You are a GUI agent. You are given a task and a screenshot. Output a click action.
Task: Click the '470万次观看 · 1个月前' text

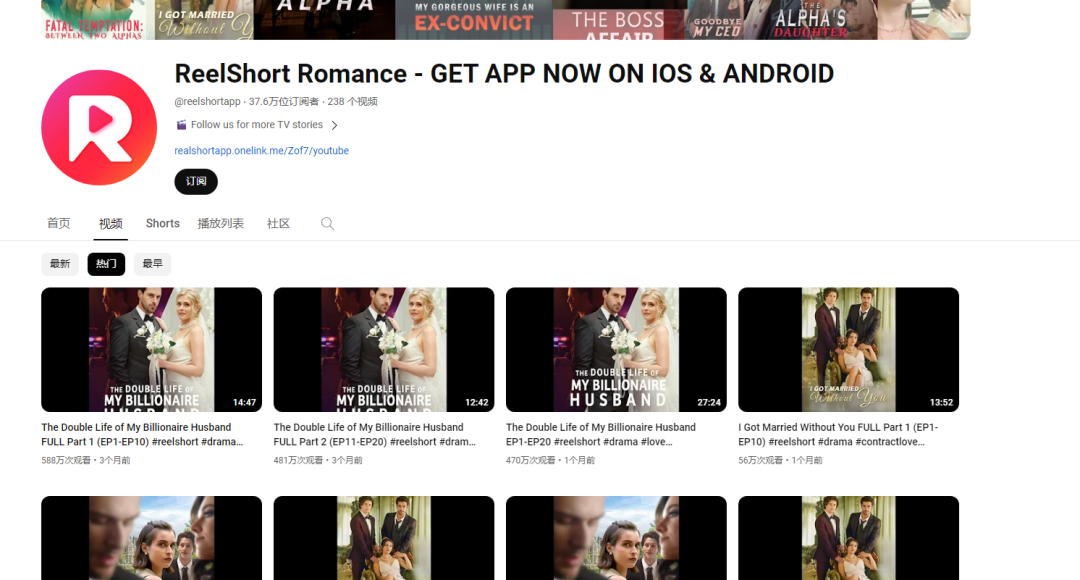pyautogui.click(x=550, y=460)
